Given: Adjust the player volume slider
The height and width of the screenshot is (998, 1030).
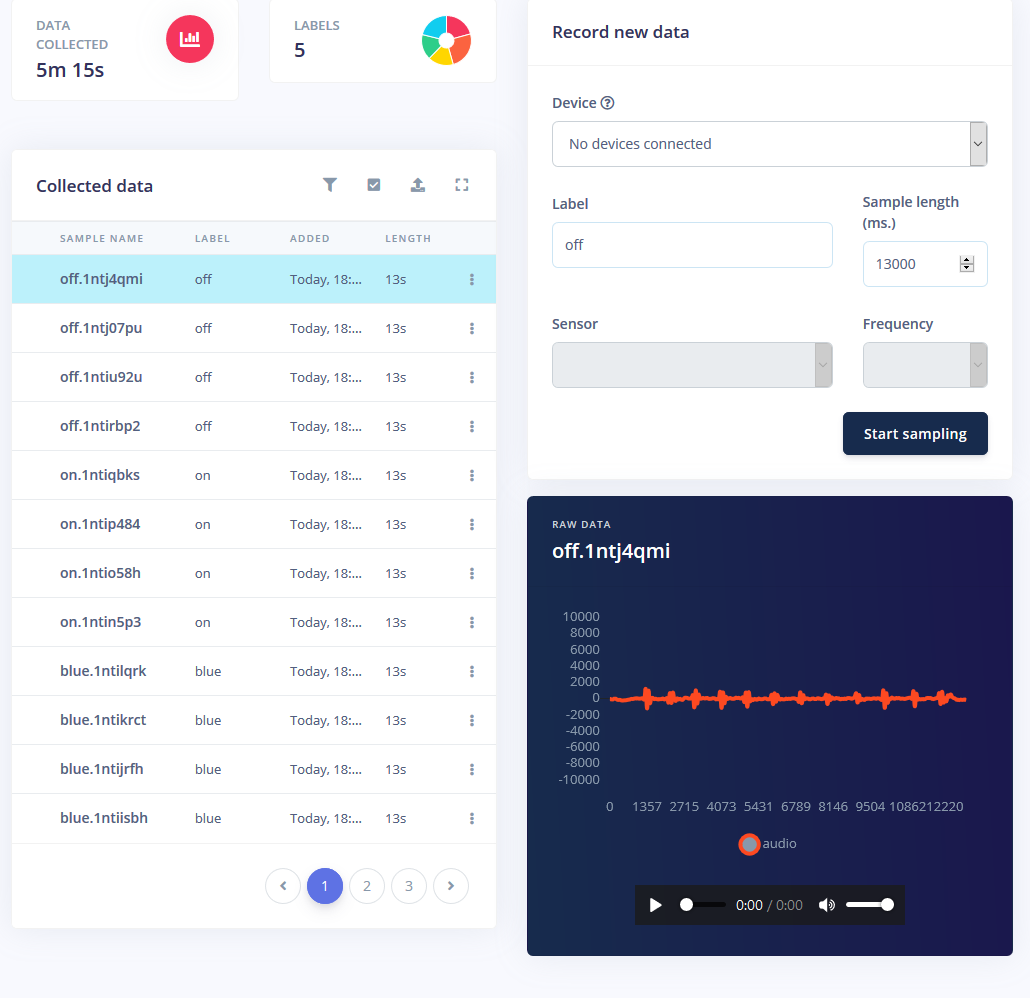Looking at the screenshot, I should pyautogui.click(x=870, y=905).
